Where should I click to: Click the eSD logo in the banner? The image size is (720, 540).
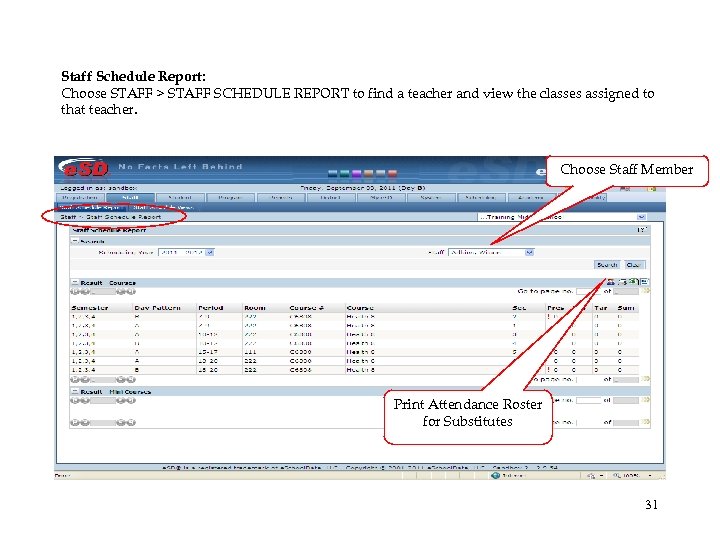pyautogui.click(x=84, y=169)
